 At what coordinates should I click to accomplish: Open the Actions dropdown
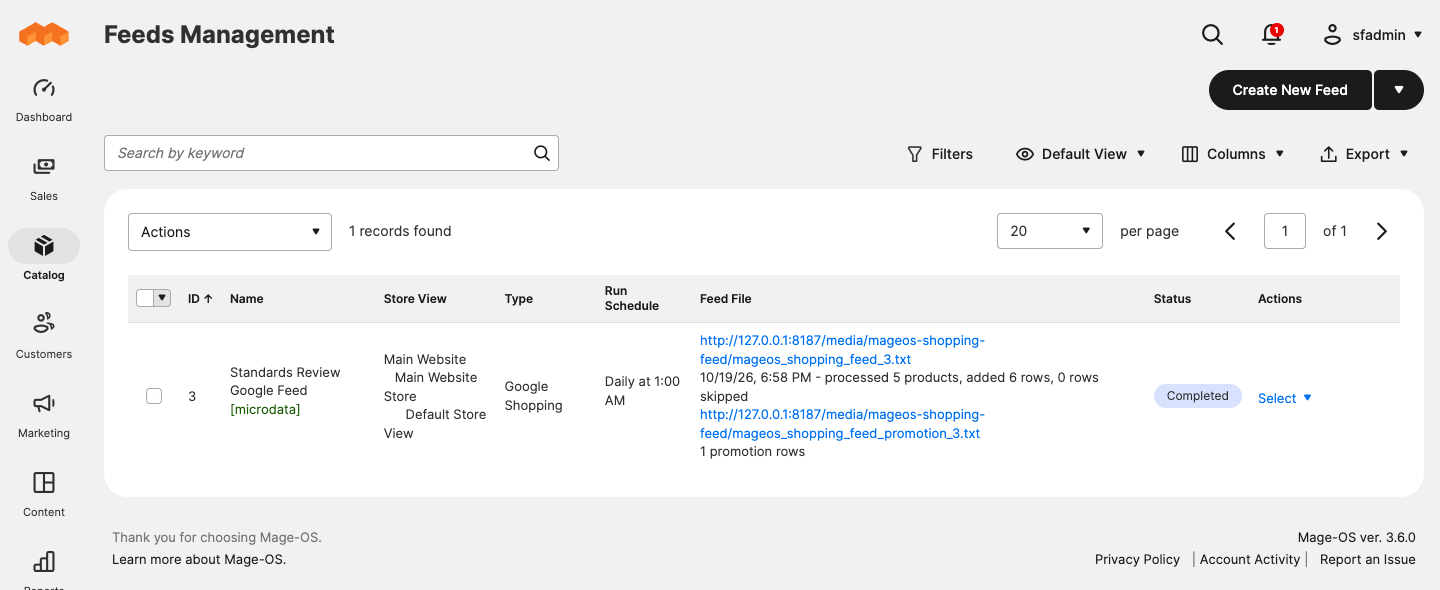(230, 232)
